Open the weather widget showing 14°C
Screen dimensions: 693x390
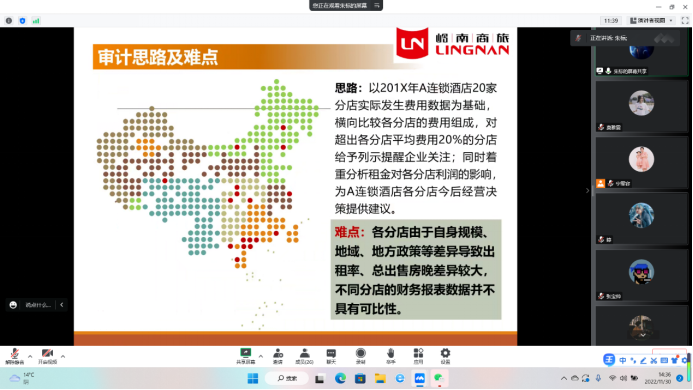click(22, 378)
